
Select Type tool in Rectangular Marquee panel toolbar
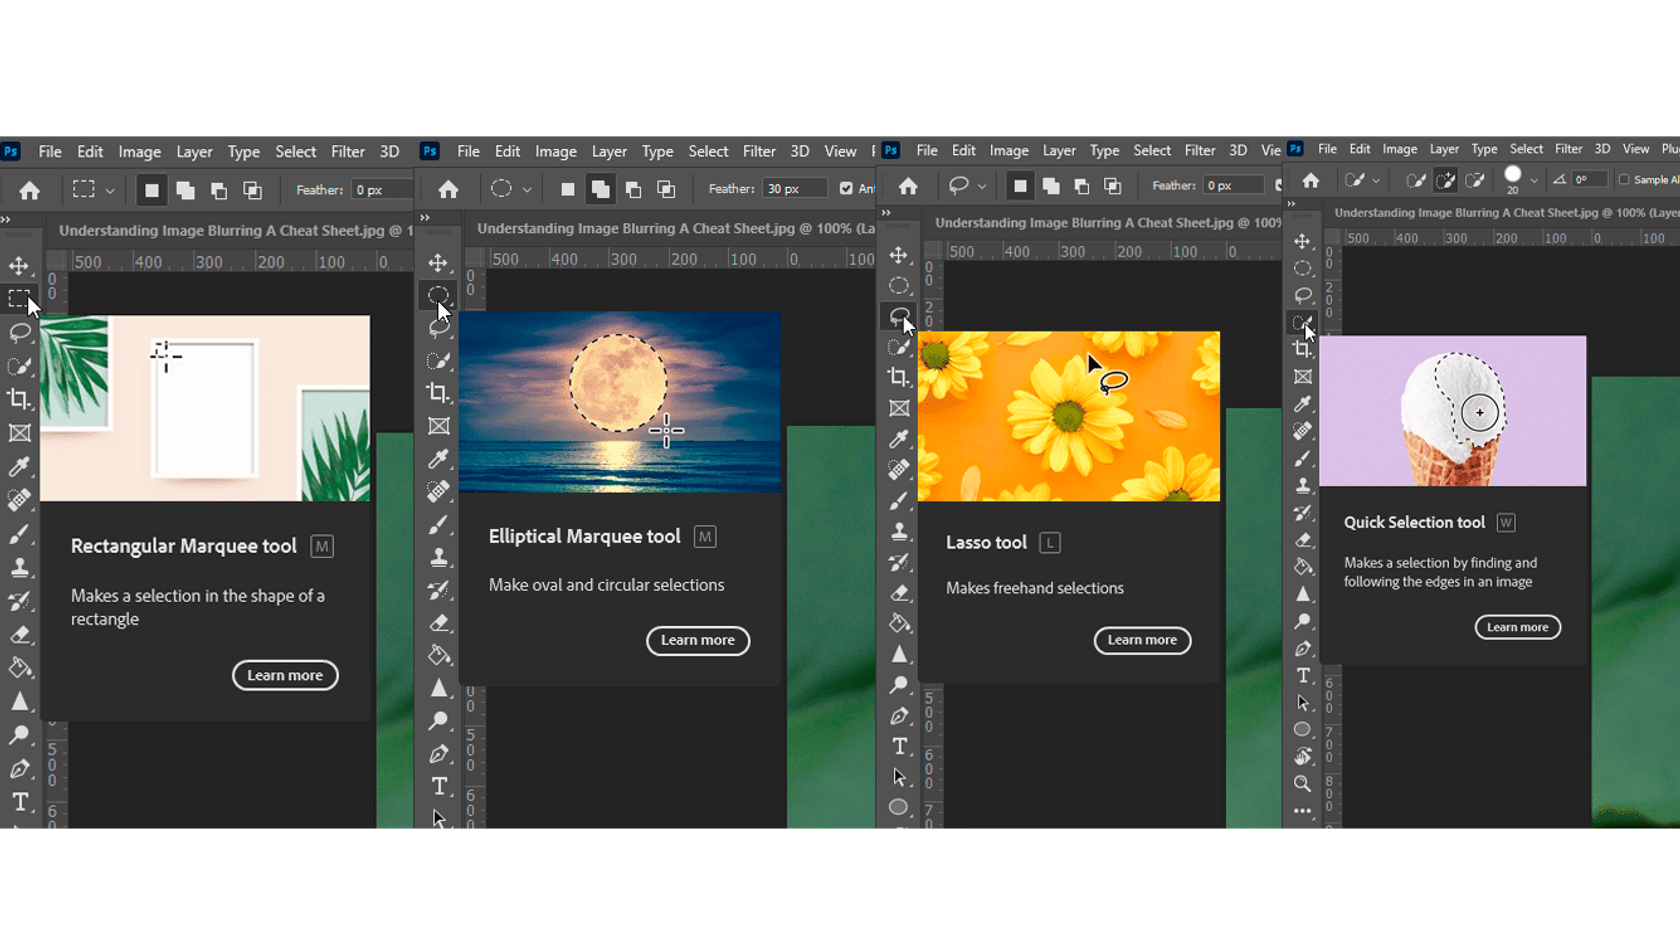19,802
